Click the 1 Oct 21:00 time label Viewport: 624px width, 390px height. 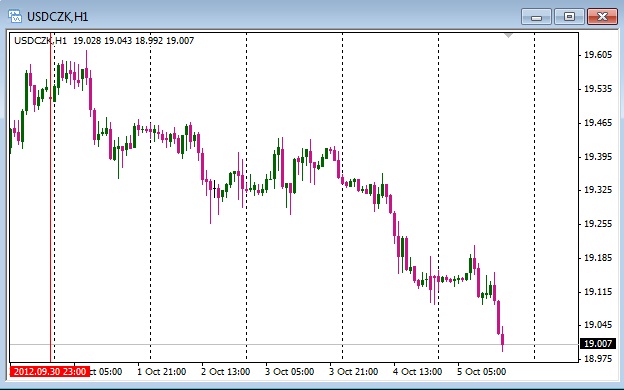tap(161, 372)
